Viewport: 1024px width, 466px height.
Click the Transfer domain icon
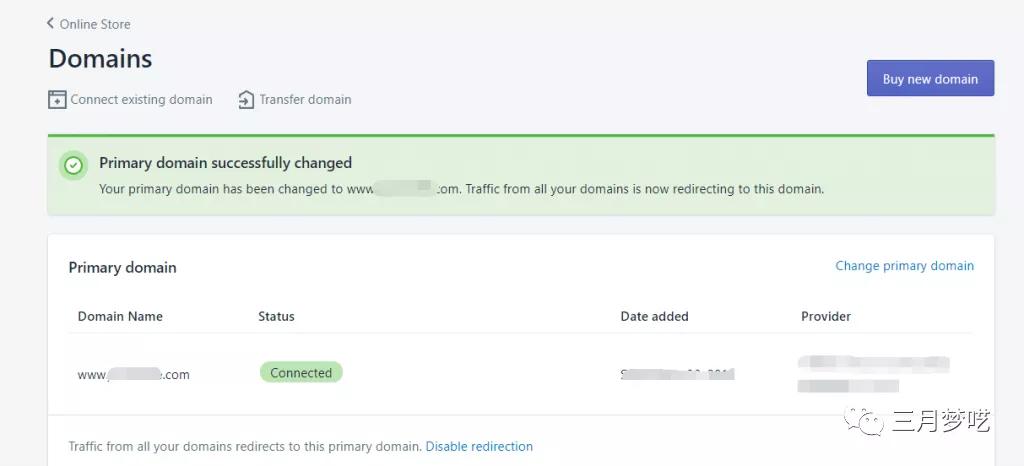click(x=246, y=99)
